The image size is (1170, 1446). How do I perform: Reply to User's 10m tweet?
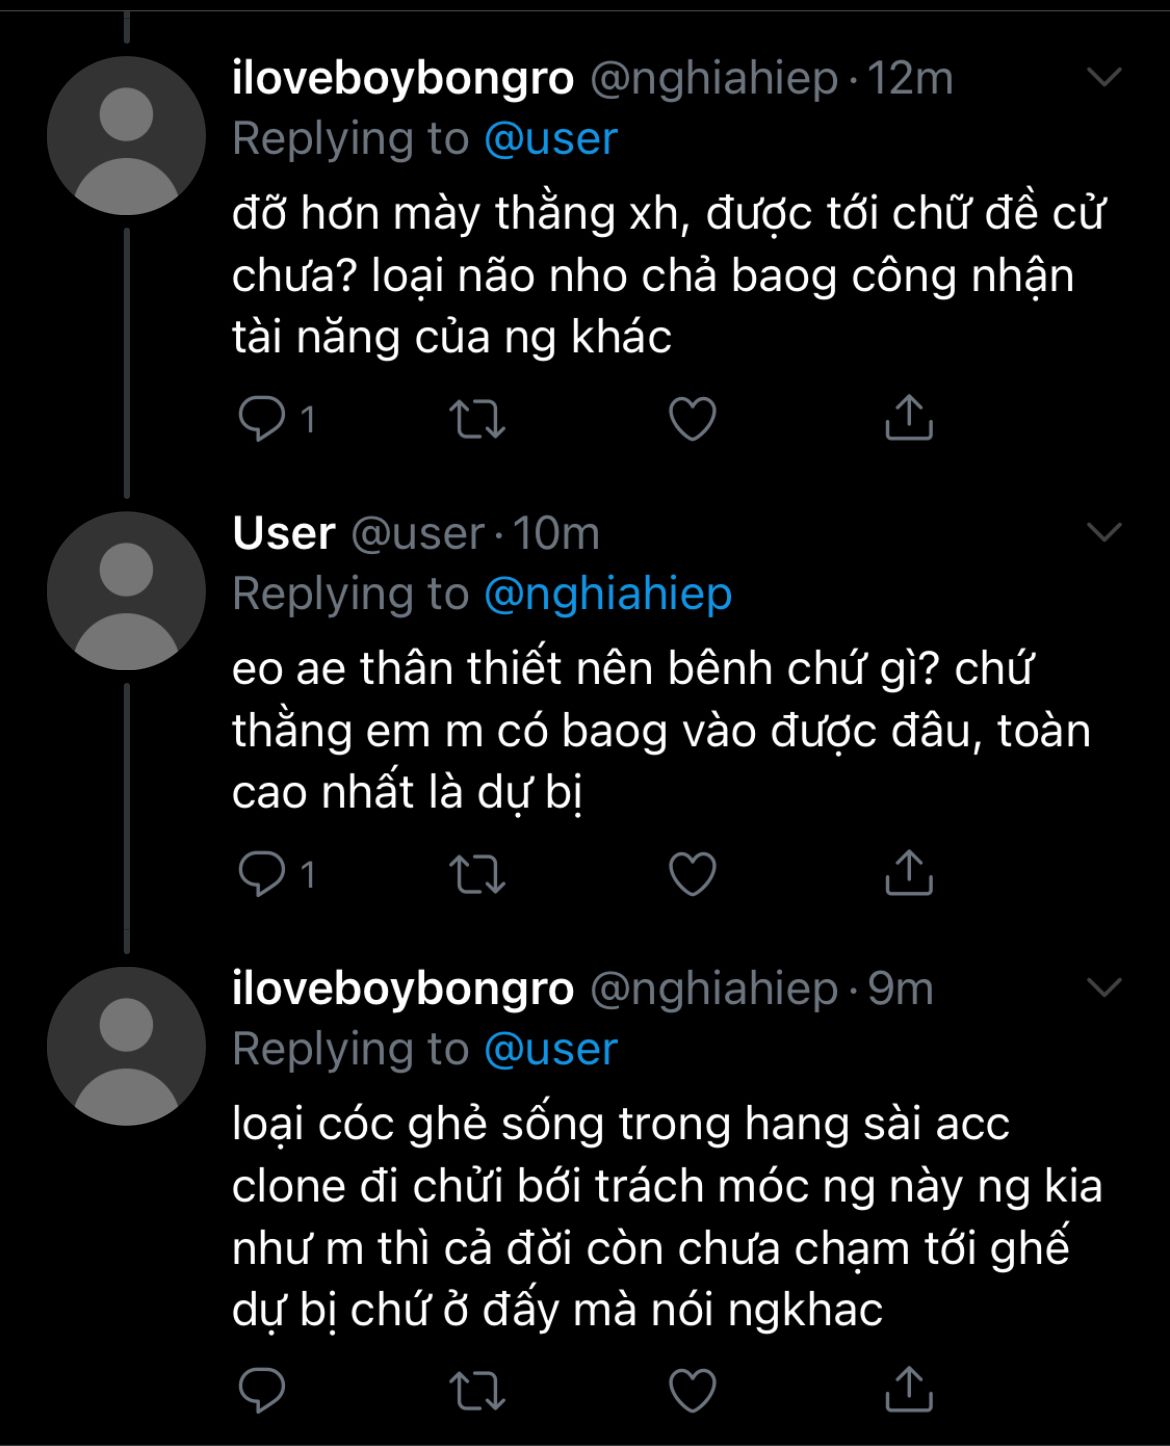click(x=262, y=875)
